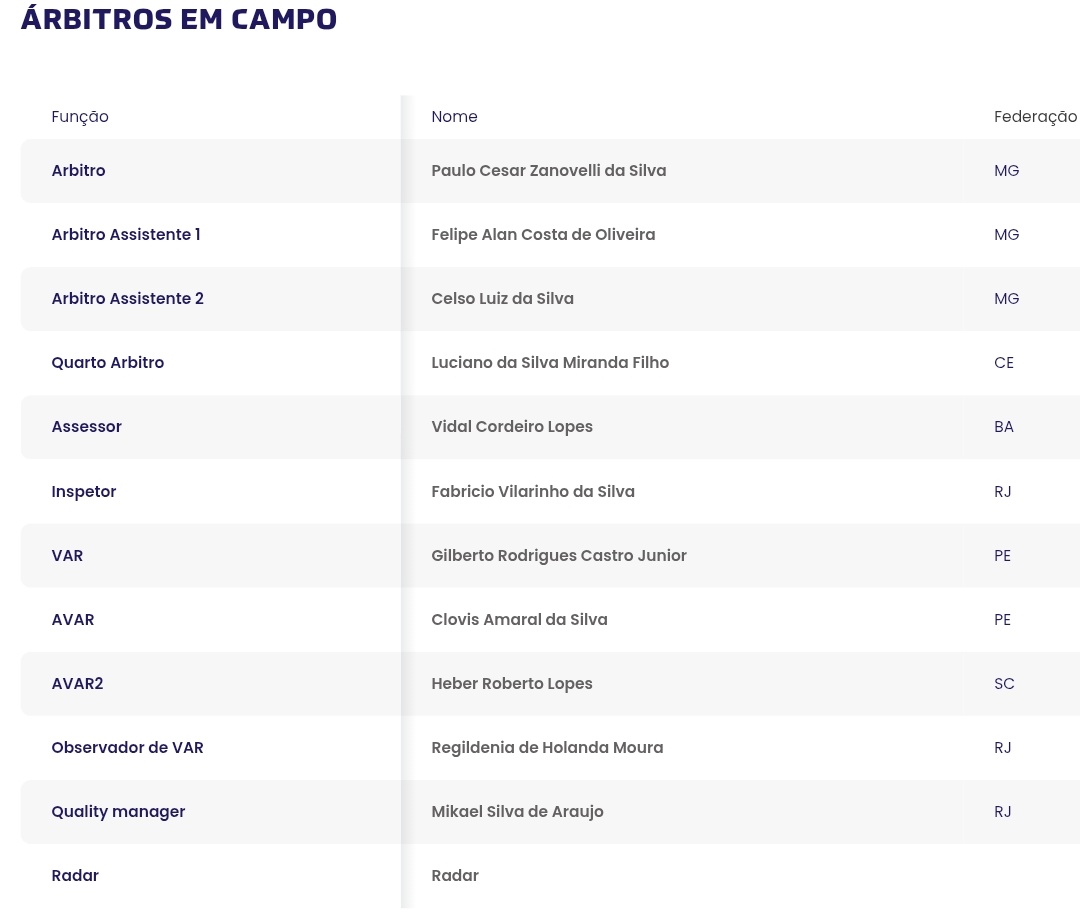1080x919 pixels.
Task: Click the Quarto Arbitro role label
Action: coord(108,363)
